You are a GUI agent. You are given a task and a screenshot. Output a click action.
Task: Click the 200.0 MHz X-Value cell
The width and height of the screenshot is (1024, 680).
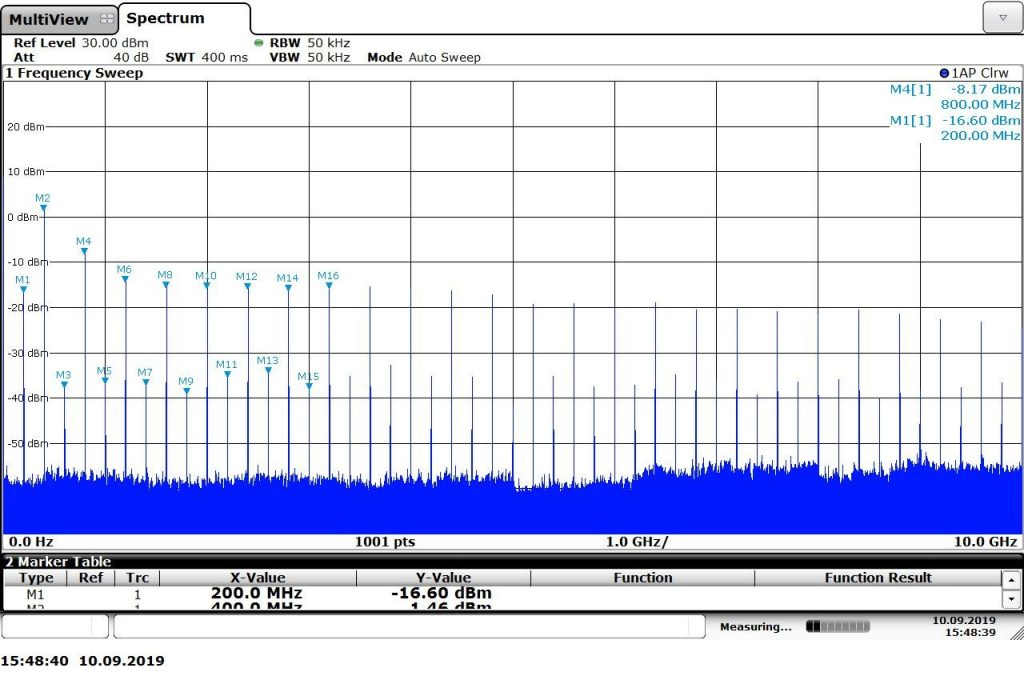coord(257,594)
